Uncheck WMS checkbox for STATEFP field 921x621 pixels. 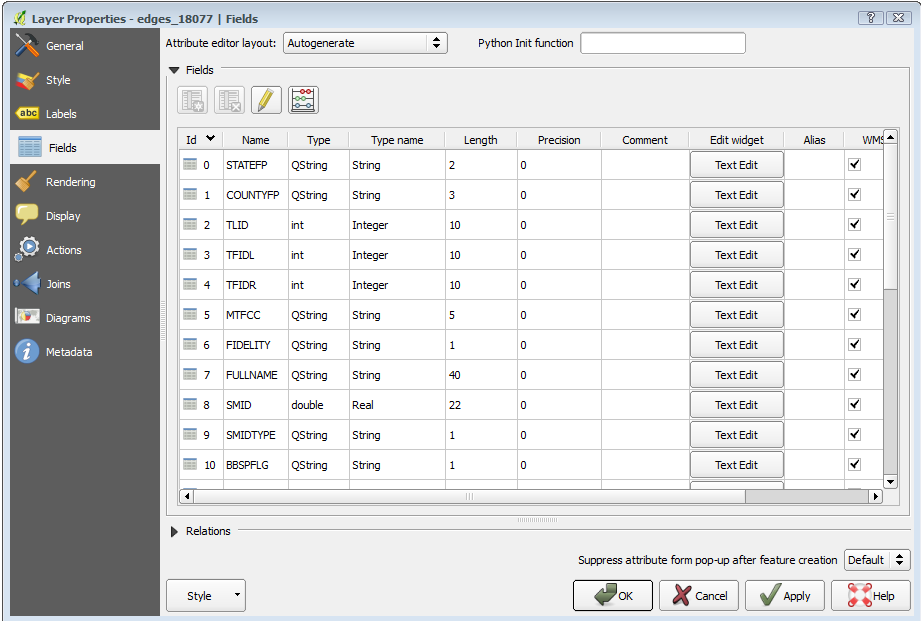click(x=854, y=165)
